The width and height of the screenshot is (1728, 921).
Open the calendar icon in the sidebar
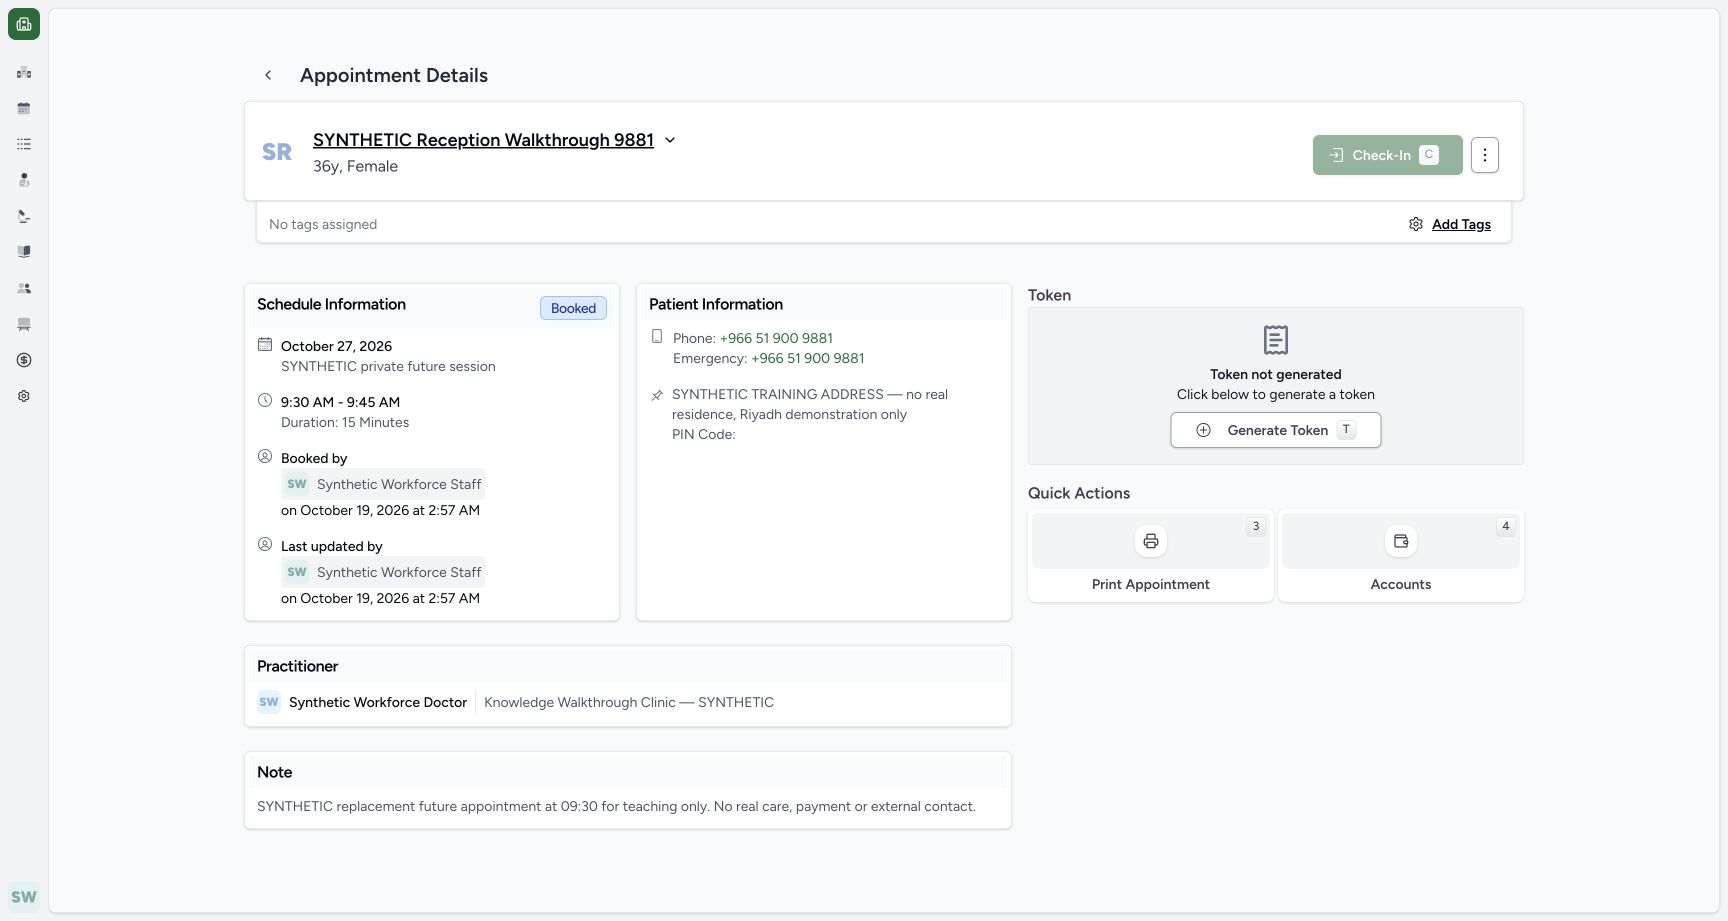[24, 108]
